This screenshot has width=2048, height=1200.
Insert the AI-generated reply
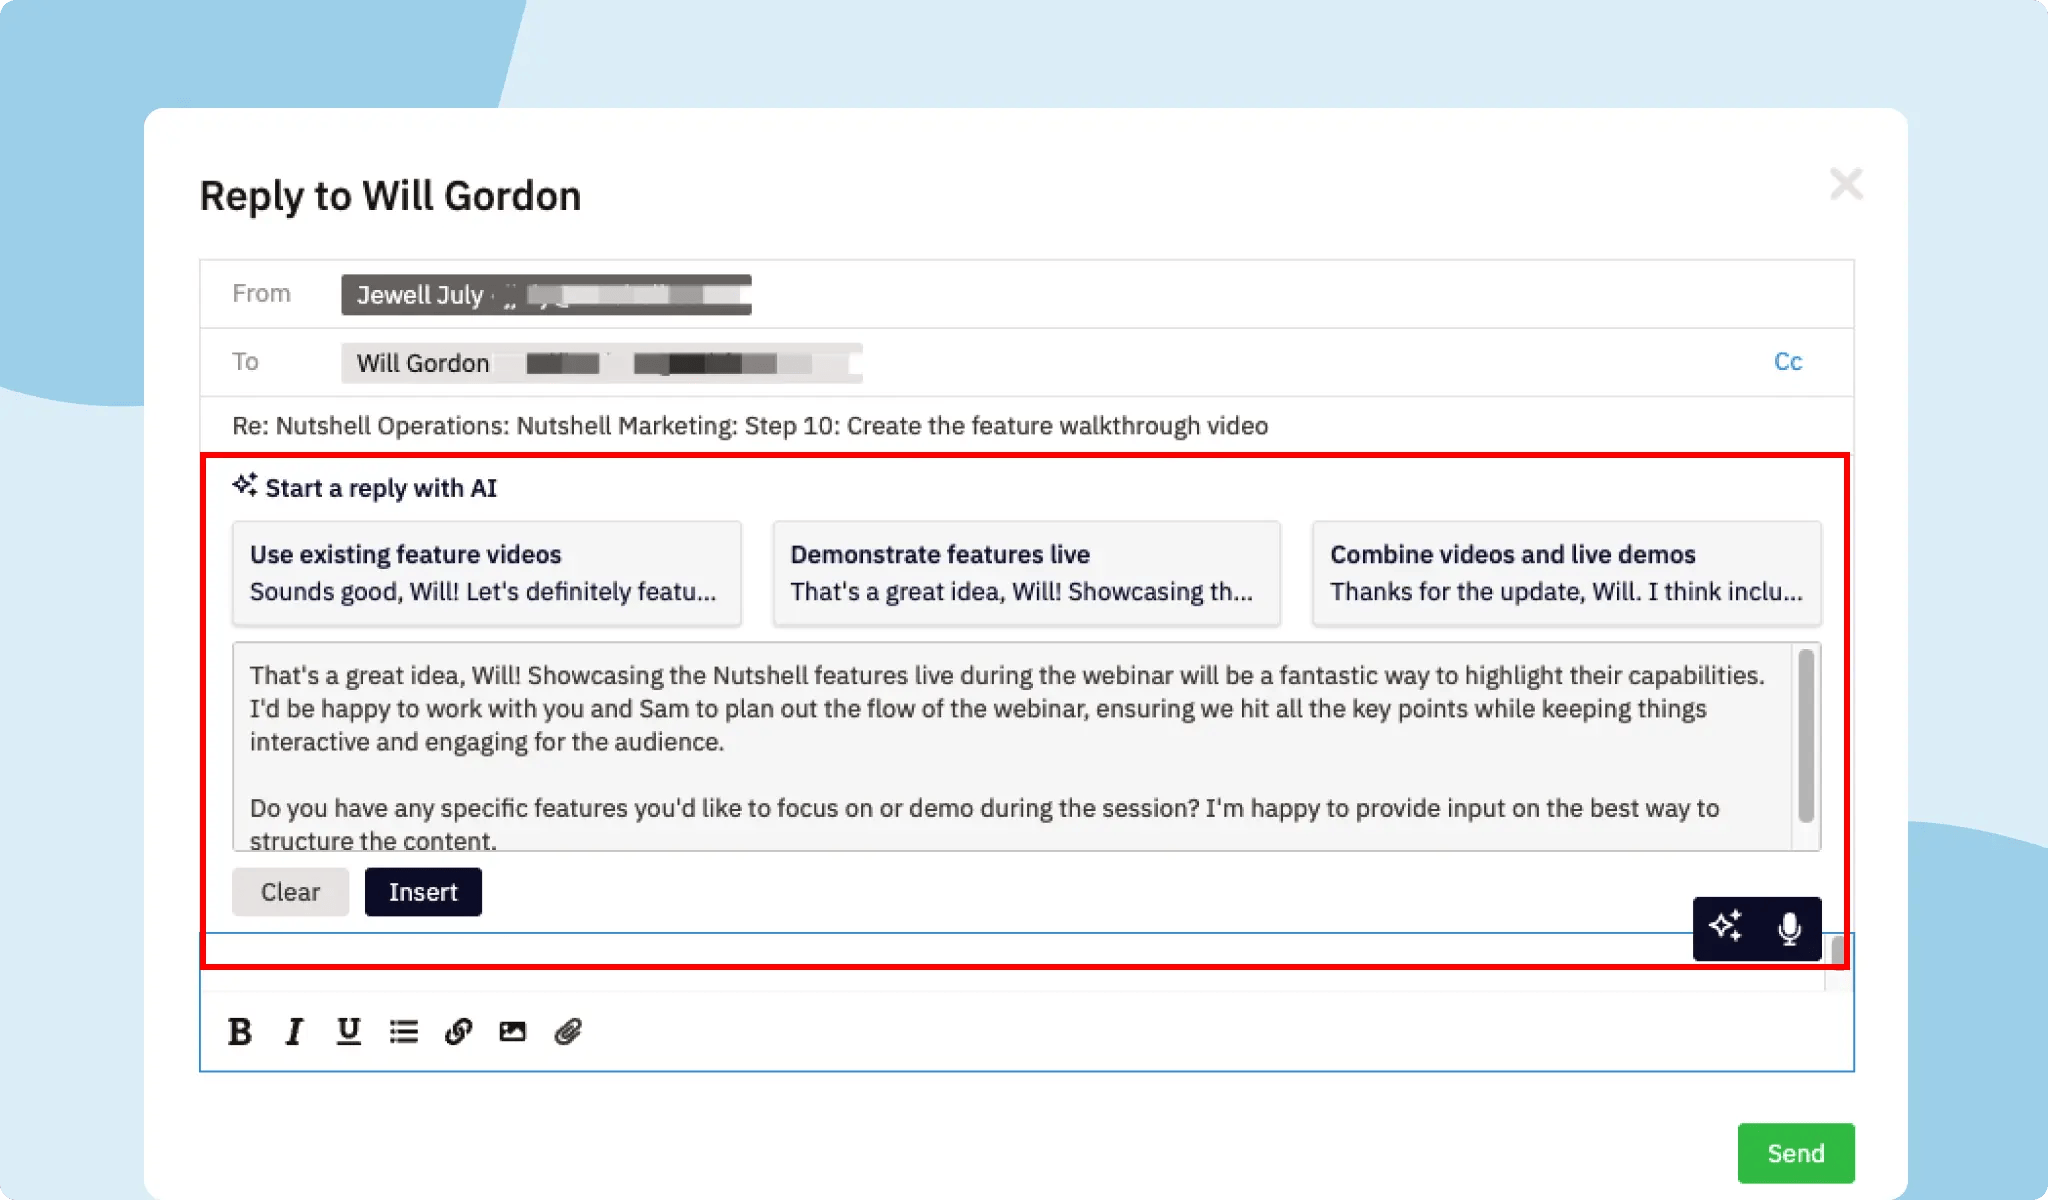[423, 891]
